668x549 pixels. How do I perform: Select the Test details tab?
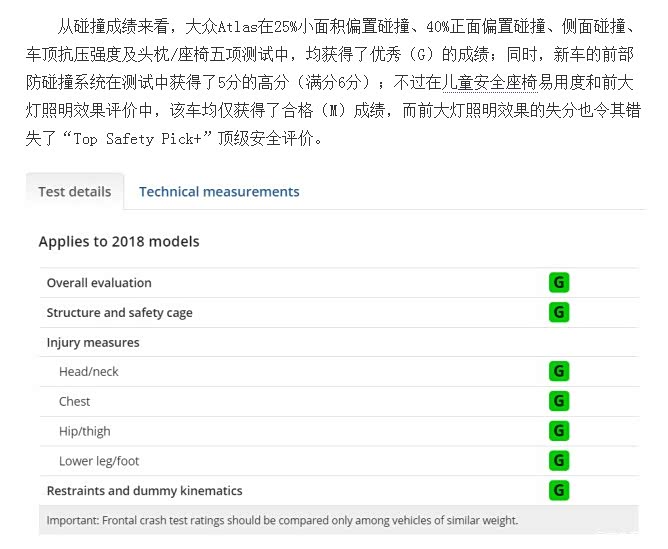point(75,191)
